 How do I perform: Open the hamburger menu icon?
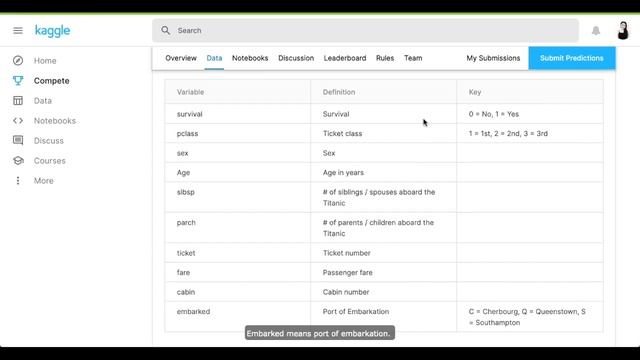[18, 31]
